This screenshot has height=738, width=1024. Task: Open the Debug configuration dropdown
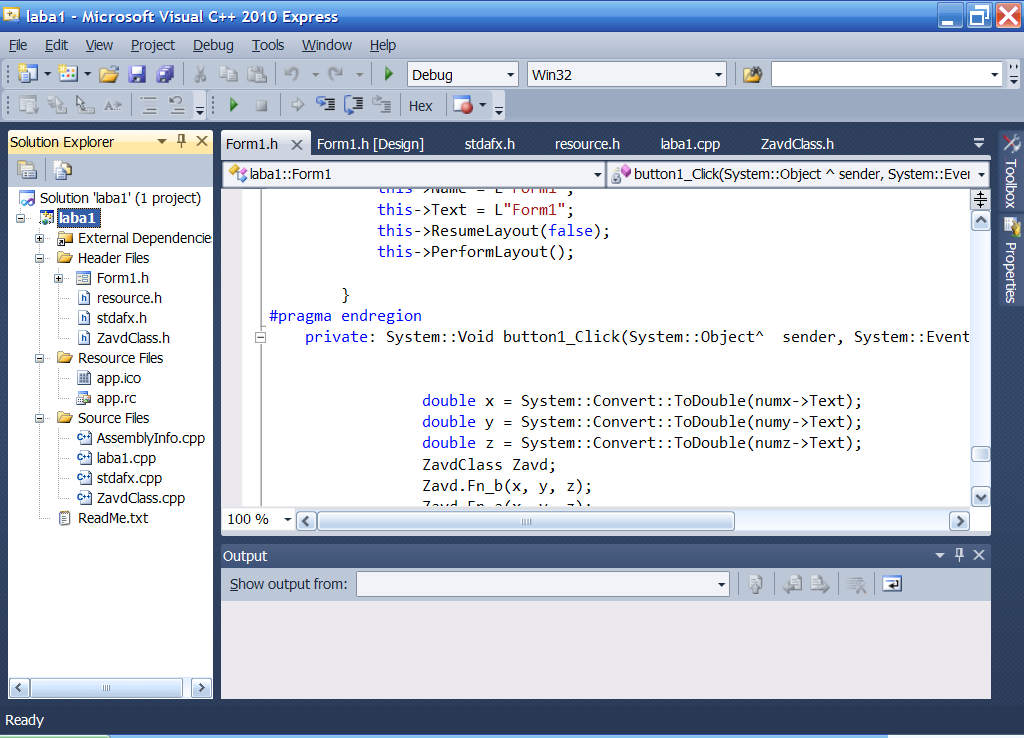pos(510,75)
